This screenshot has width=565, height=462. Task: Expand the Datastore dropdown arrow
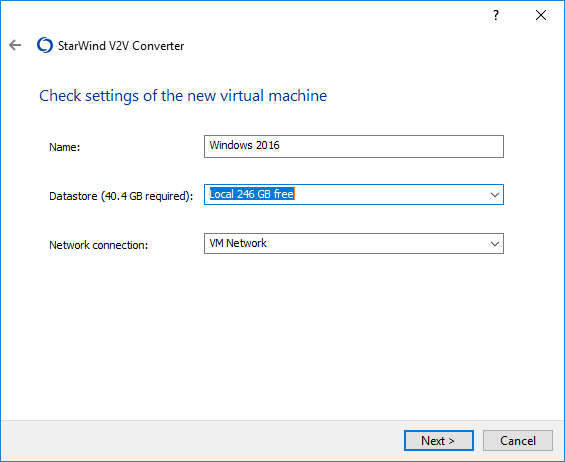click(x=495, y=195)
